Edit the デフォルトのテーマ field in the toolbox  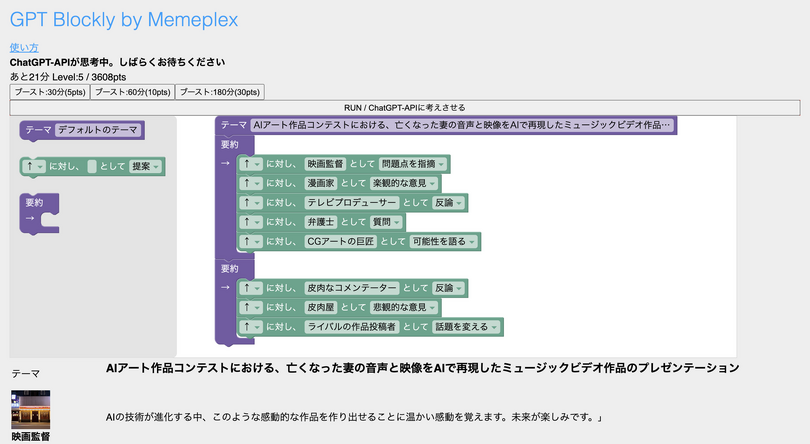(98, 130)
